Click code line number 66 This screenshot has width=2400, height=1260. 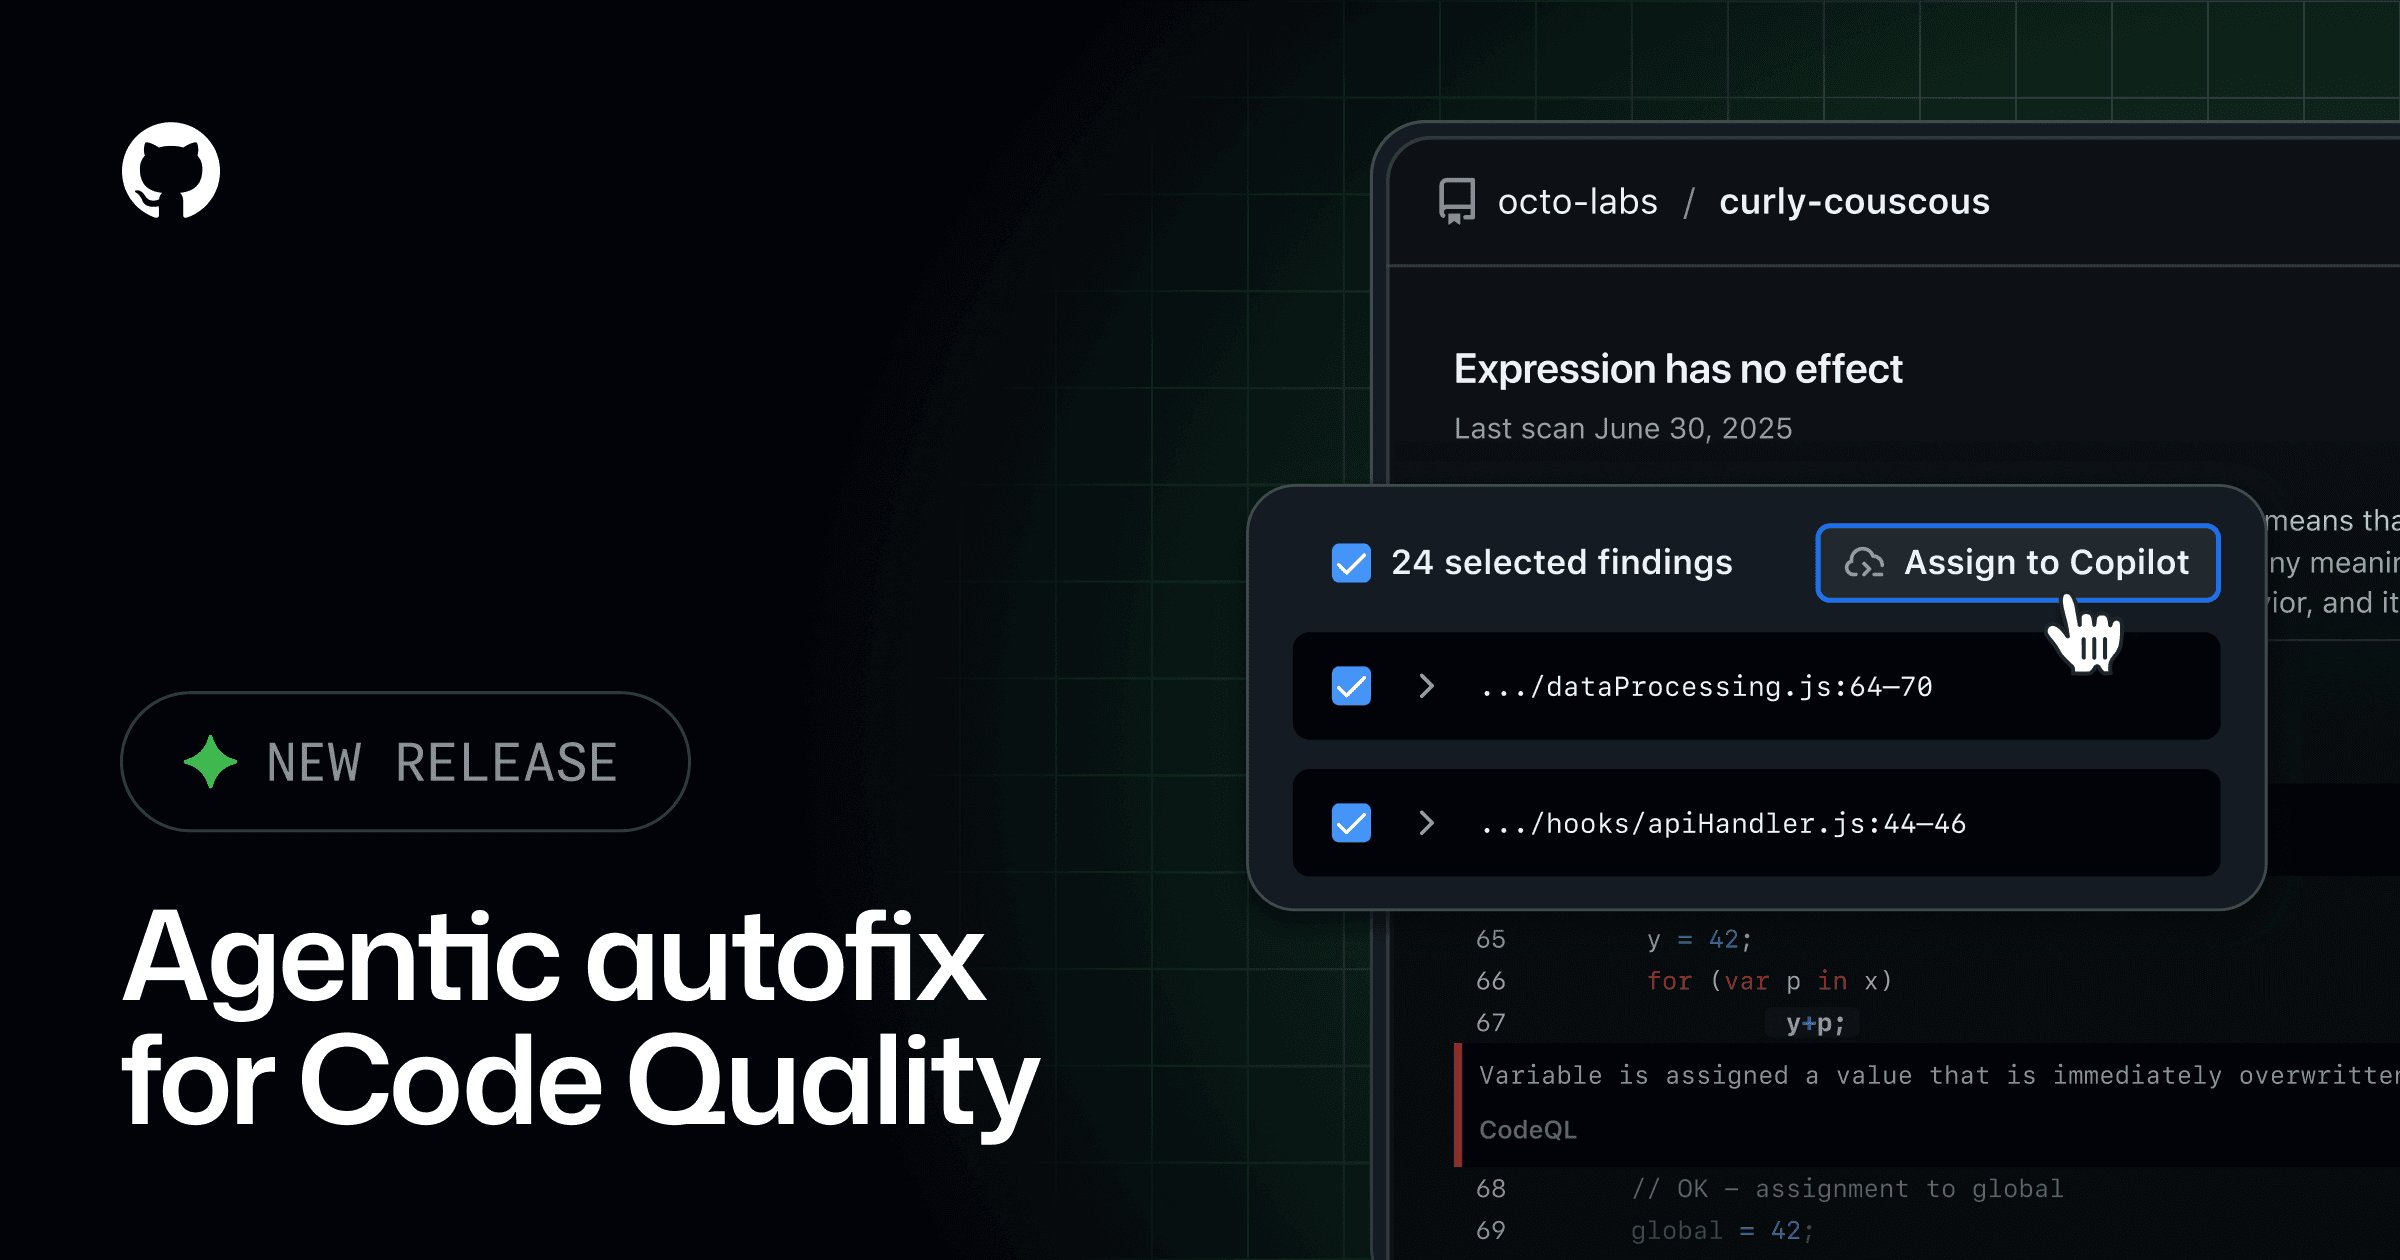[x=1490, y=981]
